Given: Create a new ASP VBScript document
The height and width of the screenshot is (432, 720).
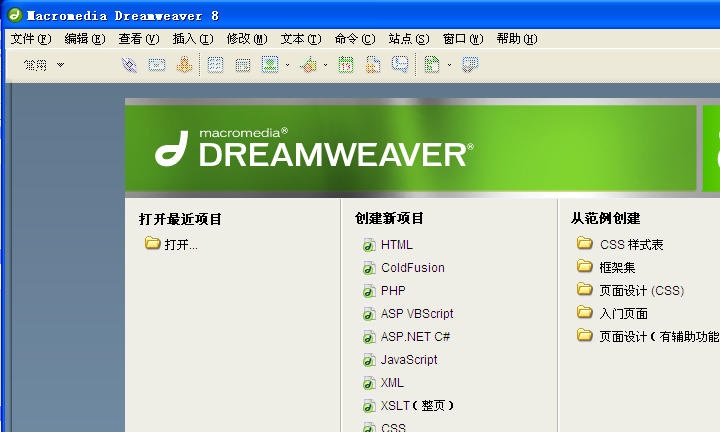Looking at the screenshot, I should click(417, 314).
